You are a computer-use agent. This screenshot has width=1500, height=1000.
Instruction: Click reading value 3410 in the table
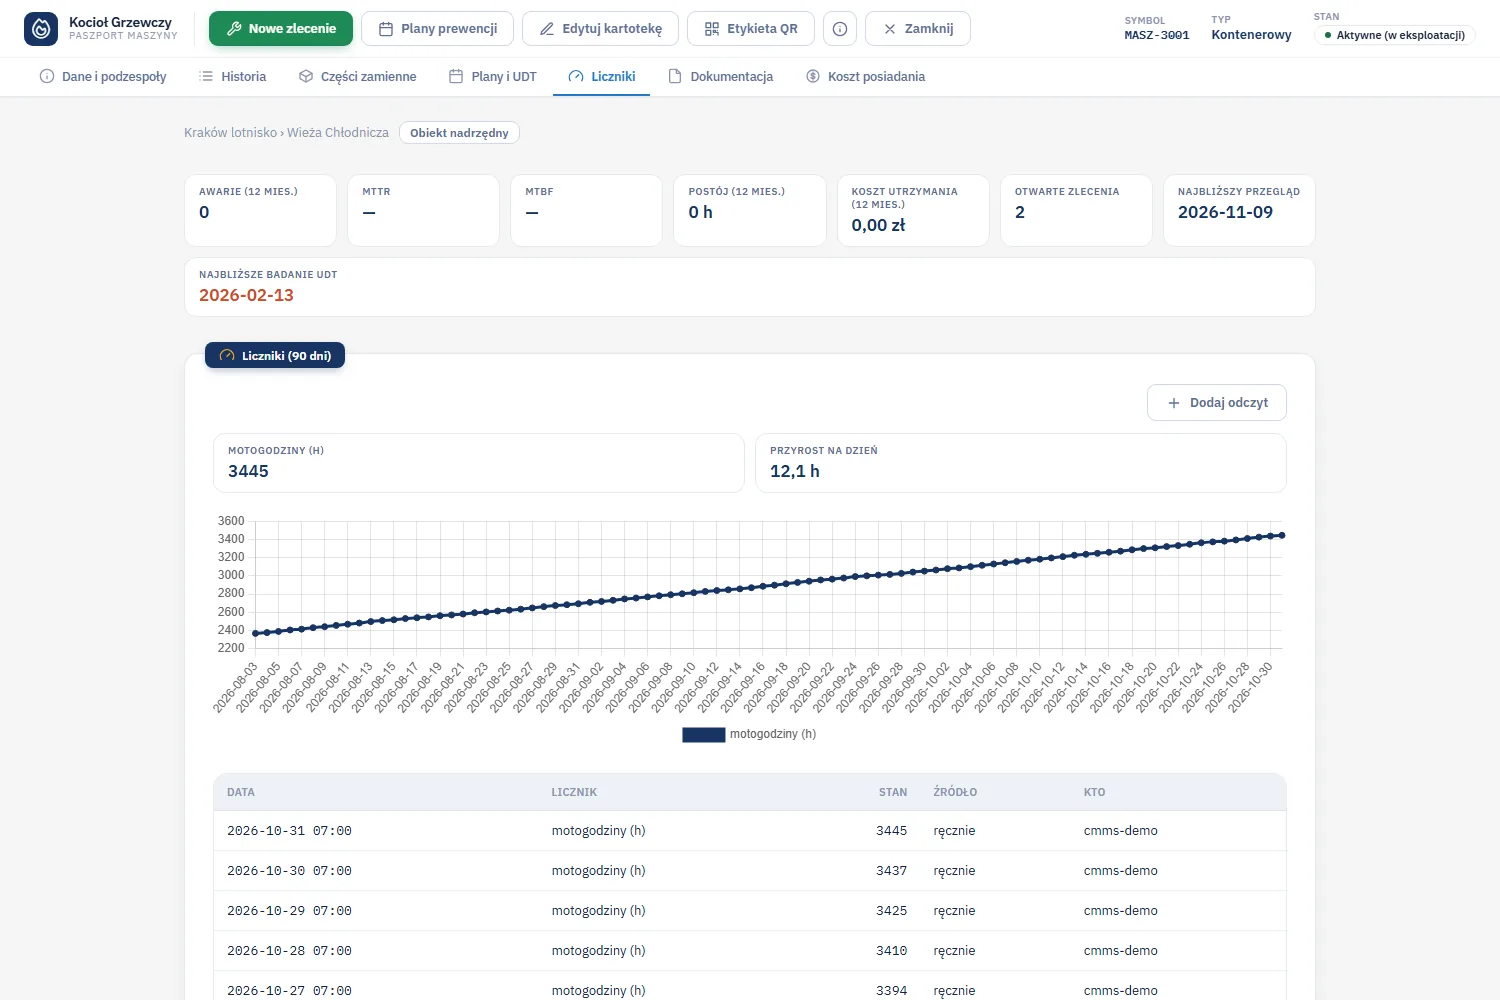coord(892,951)
